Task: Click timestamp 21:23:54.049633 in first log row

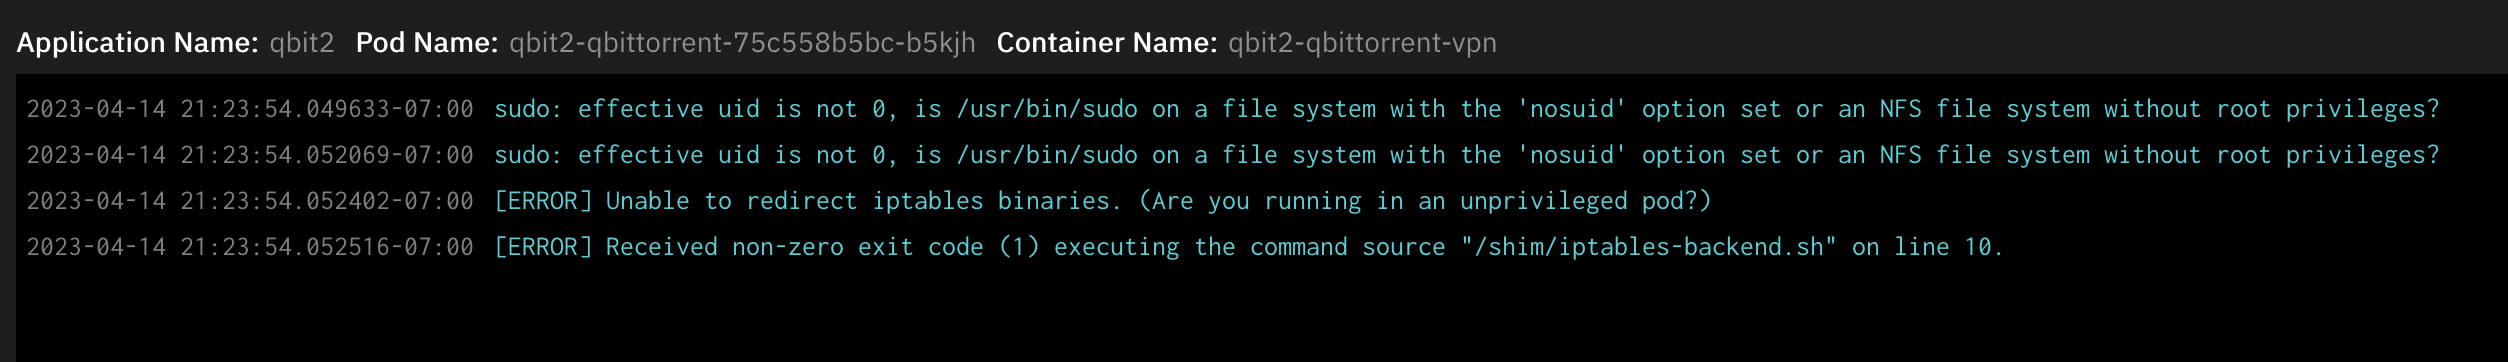Action: [x=250, y=109]
